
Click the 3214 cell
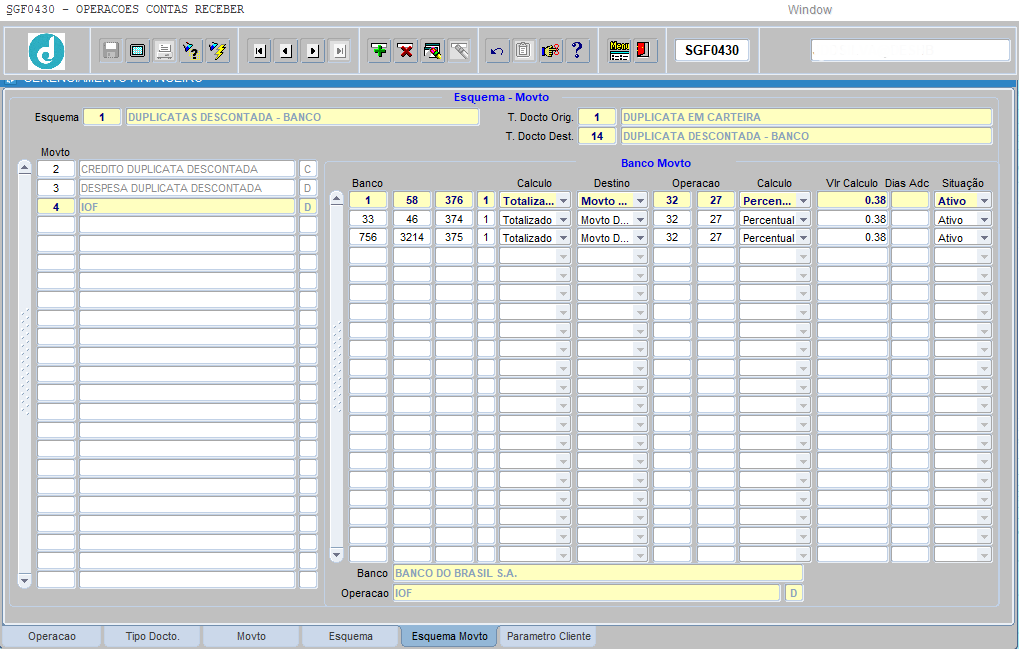point(412,238)
